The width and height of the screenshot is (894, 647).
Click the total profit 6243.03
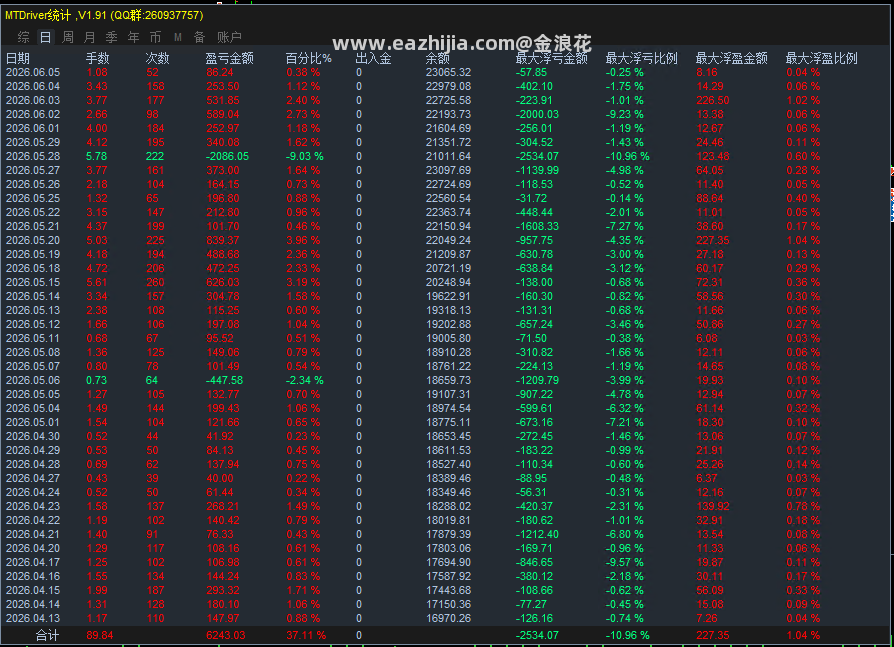[x=226, y=635]
